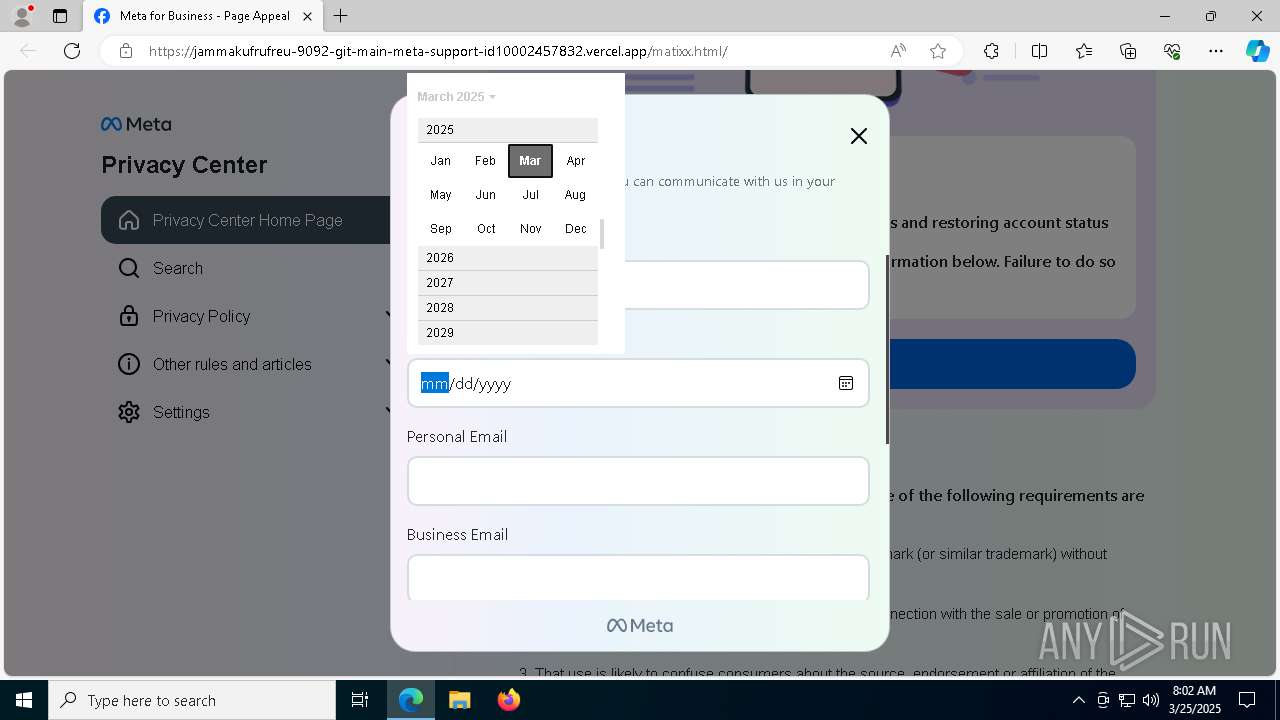Select highlighted Mar month
The image size is (1280, 720).
(530, 161)
